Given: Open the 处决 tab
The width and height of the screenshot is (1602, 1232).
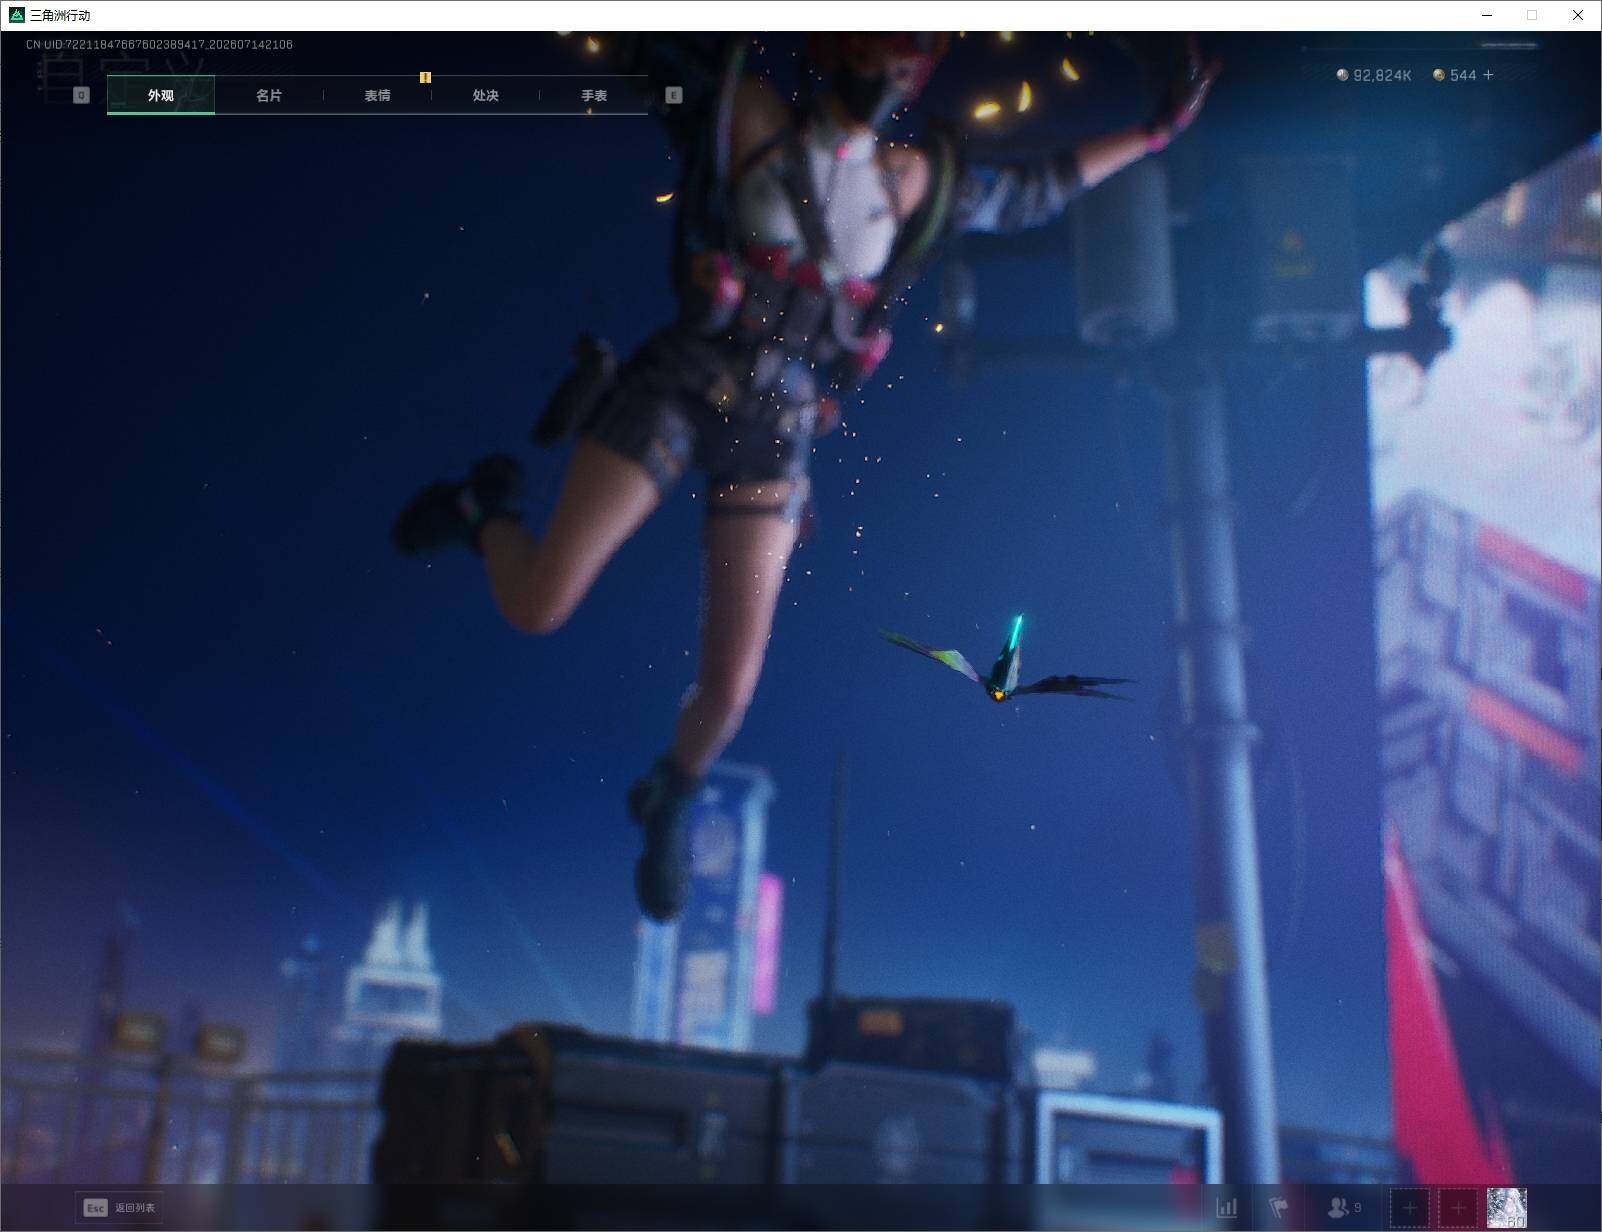Looking at the screenshot, I should (485, 95).
